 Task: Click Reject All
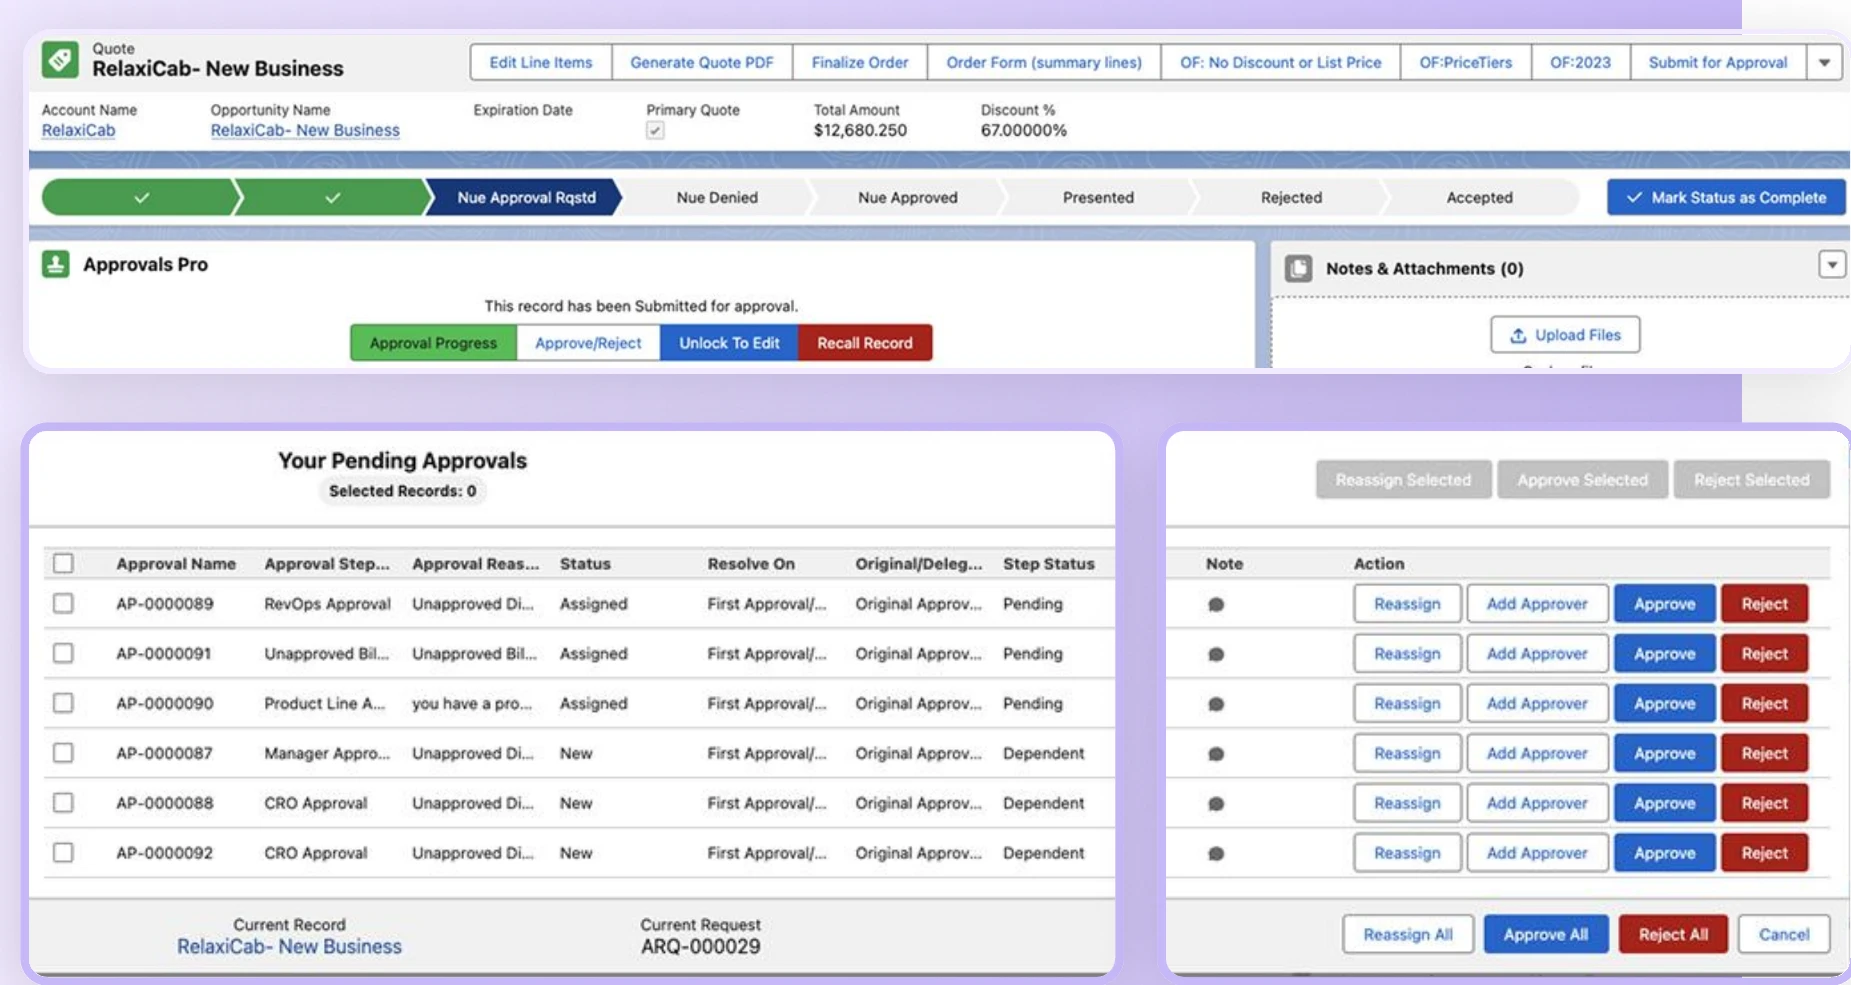click(x=1673, y=934)
